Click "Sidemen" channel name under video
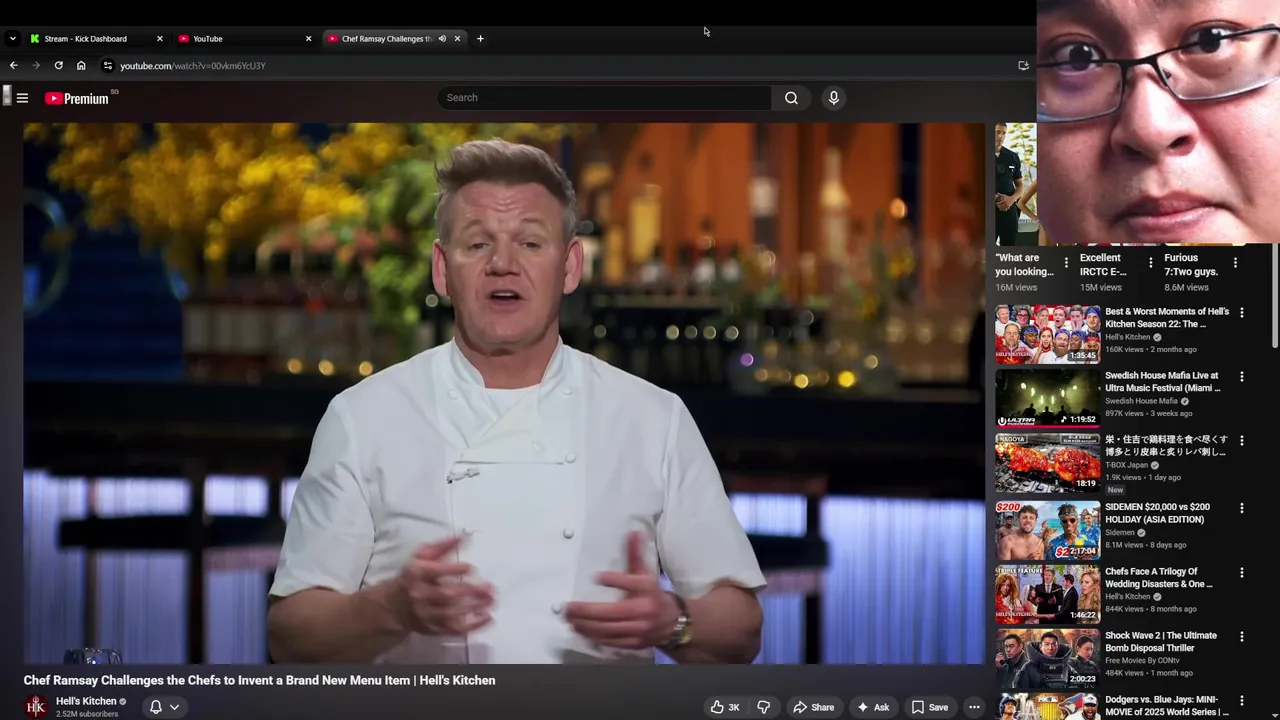Viewport: 1280px width, 720px height. 1120,533
